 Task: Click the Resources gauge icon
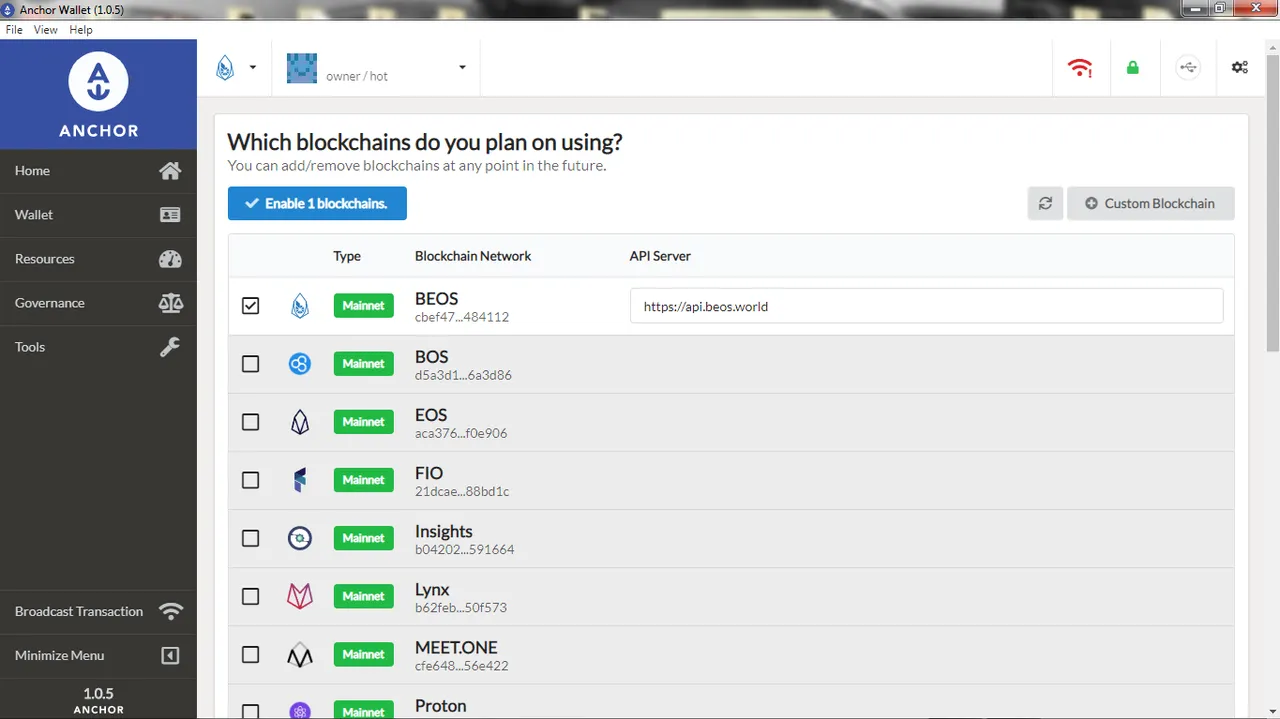coord(170,259)
